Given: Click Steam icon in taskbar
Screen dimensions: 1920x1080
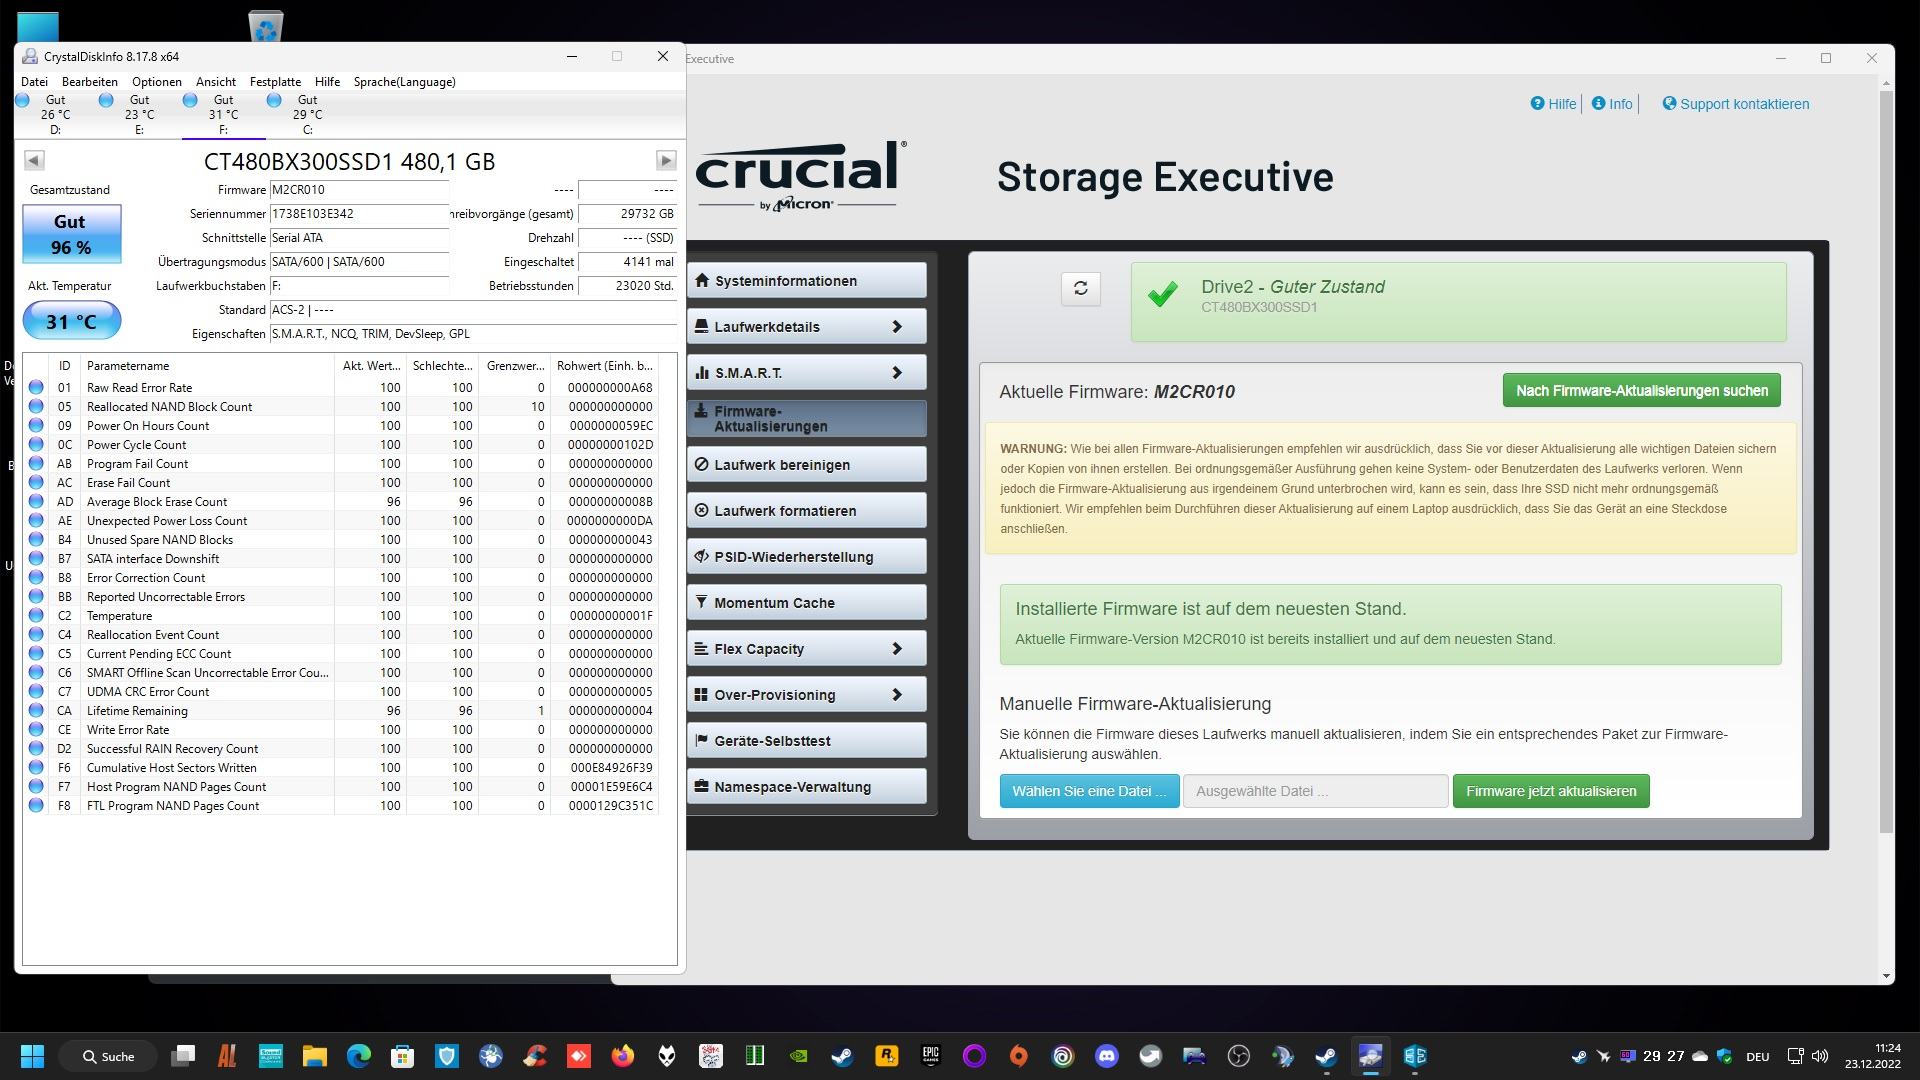Looking at the screenshot, I should pyautogui.click(x=842, y=1056).
